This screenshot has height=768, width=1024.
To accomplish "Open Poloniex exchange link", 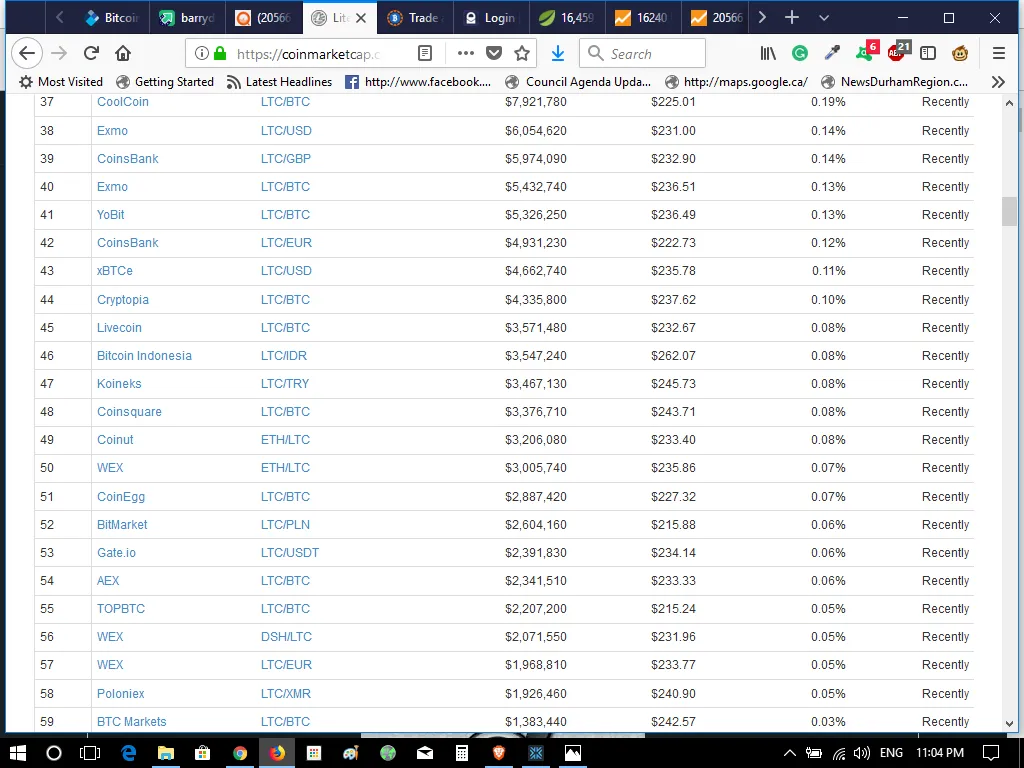I will click(121, 694).
